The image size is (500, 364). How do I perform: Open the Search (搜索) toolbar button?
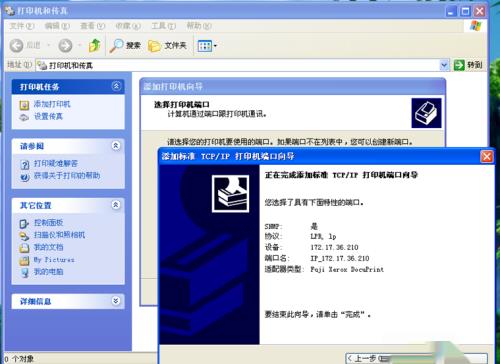coord(125,45)
